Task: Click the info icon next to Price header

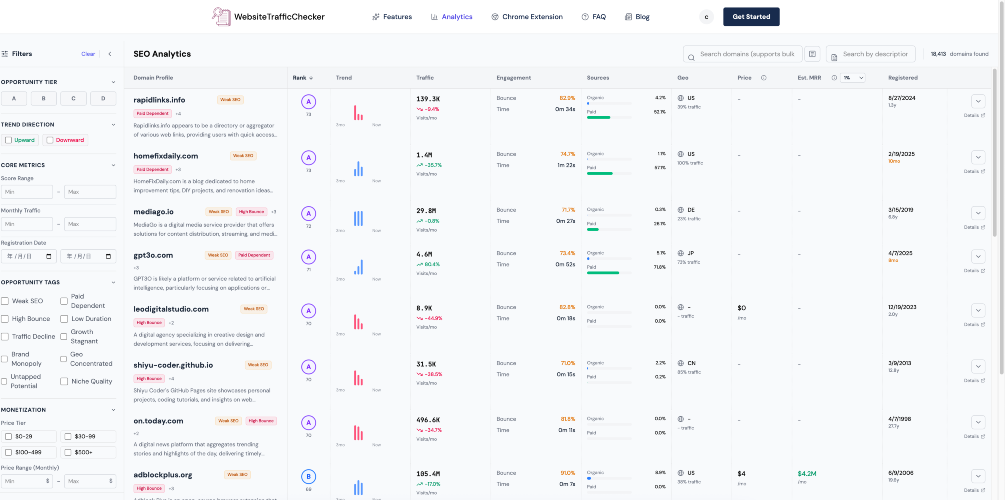Action: [763, 77]
